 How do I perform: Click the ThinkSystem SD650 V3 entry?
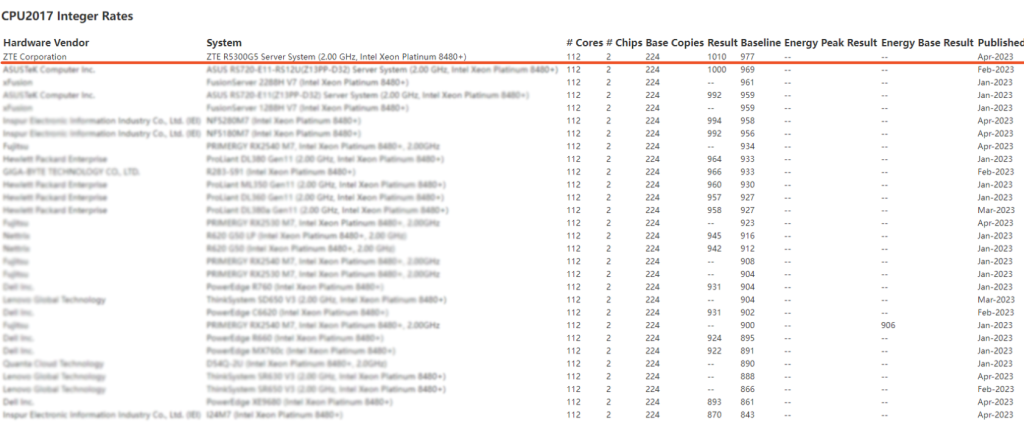327,300
